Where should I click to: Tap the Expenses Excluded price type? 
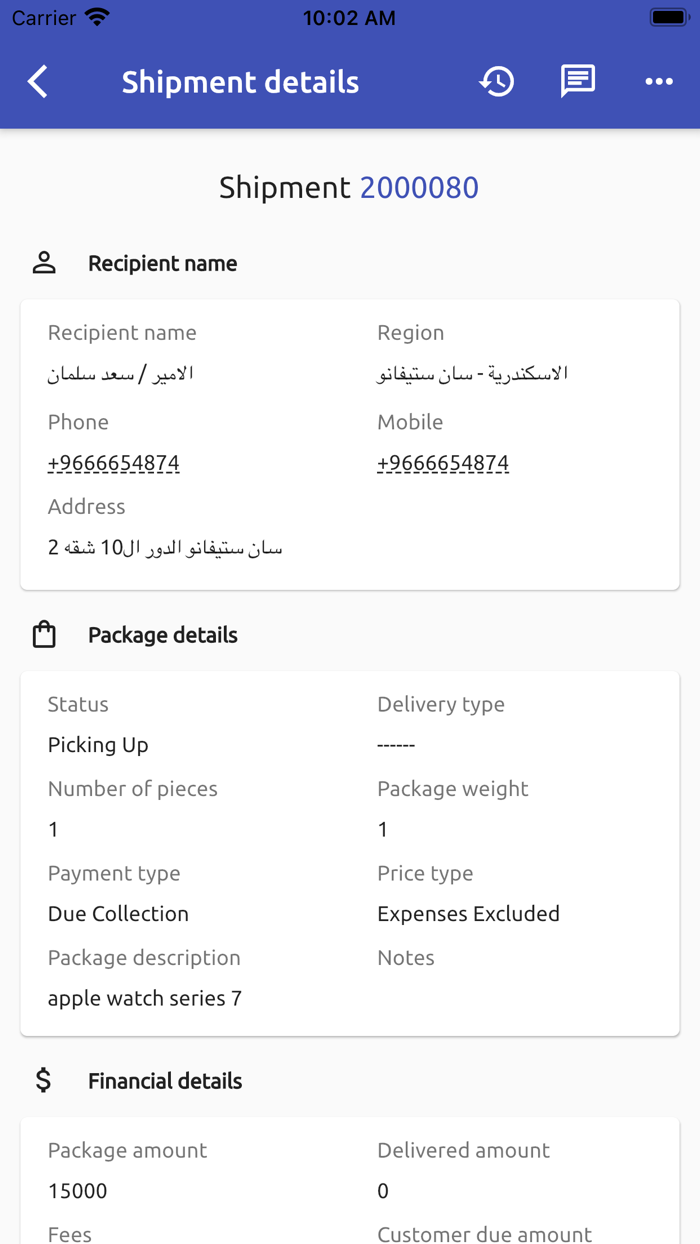[x=468, y=914]
